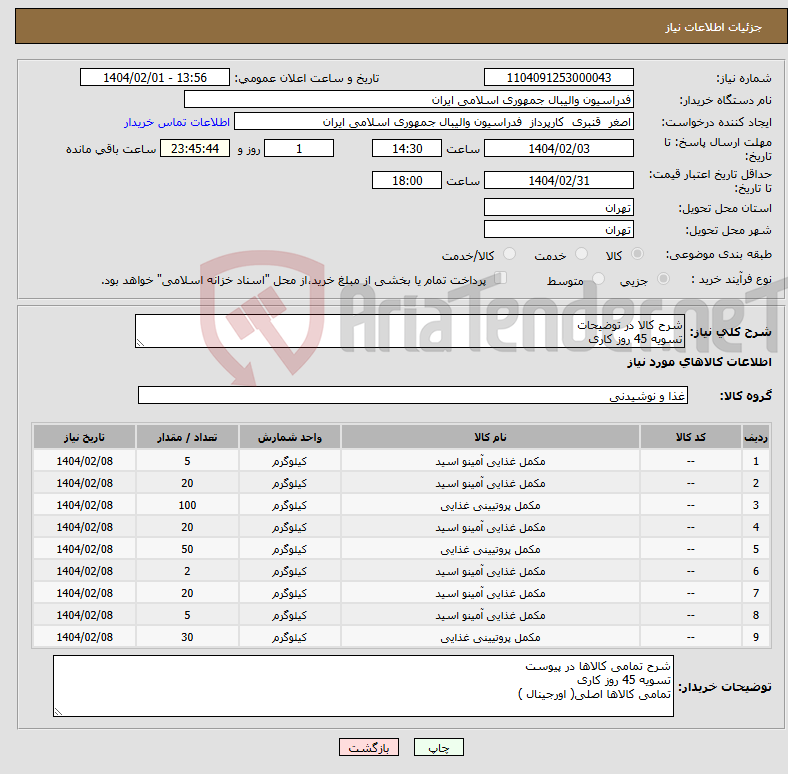The width and height of the screenshot is (788, 774).
Task: Click the کد کالا column header
Action: tap(690, 437)
